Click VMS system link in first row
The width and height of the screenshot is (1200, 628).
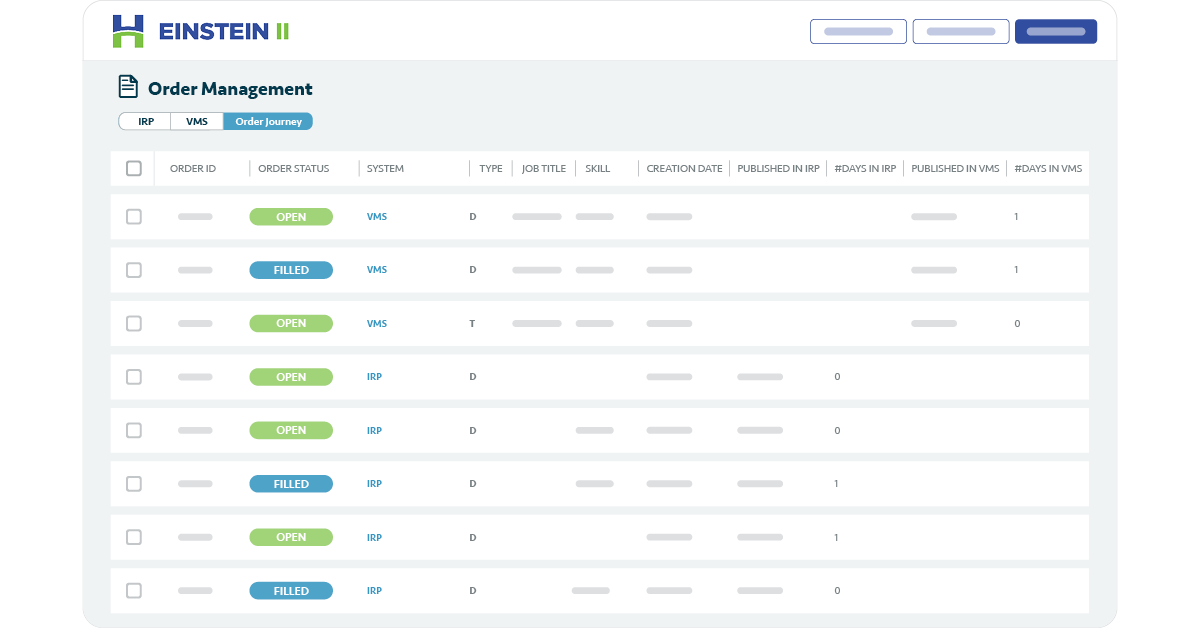377,217
